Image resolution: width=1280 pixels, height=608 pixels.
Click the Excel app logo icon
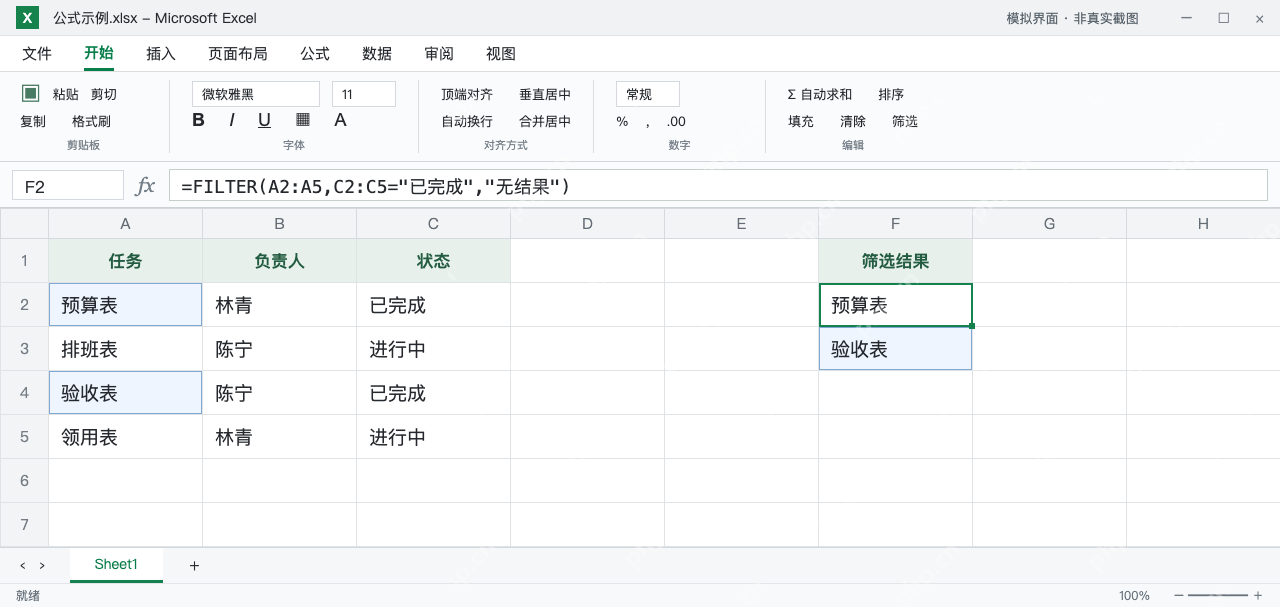tap(28, 18)
